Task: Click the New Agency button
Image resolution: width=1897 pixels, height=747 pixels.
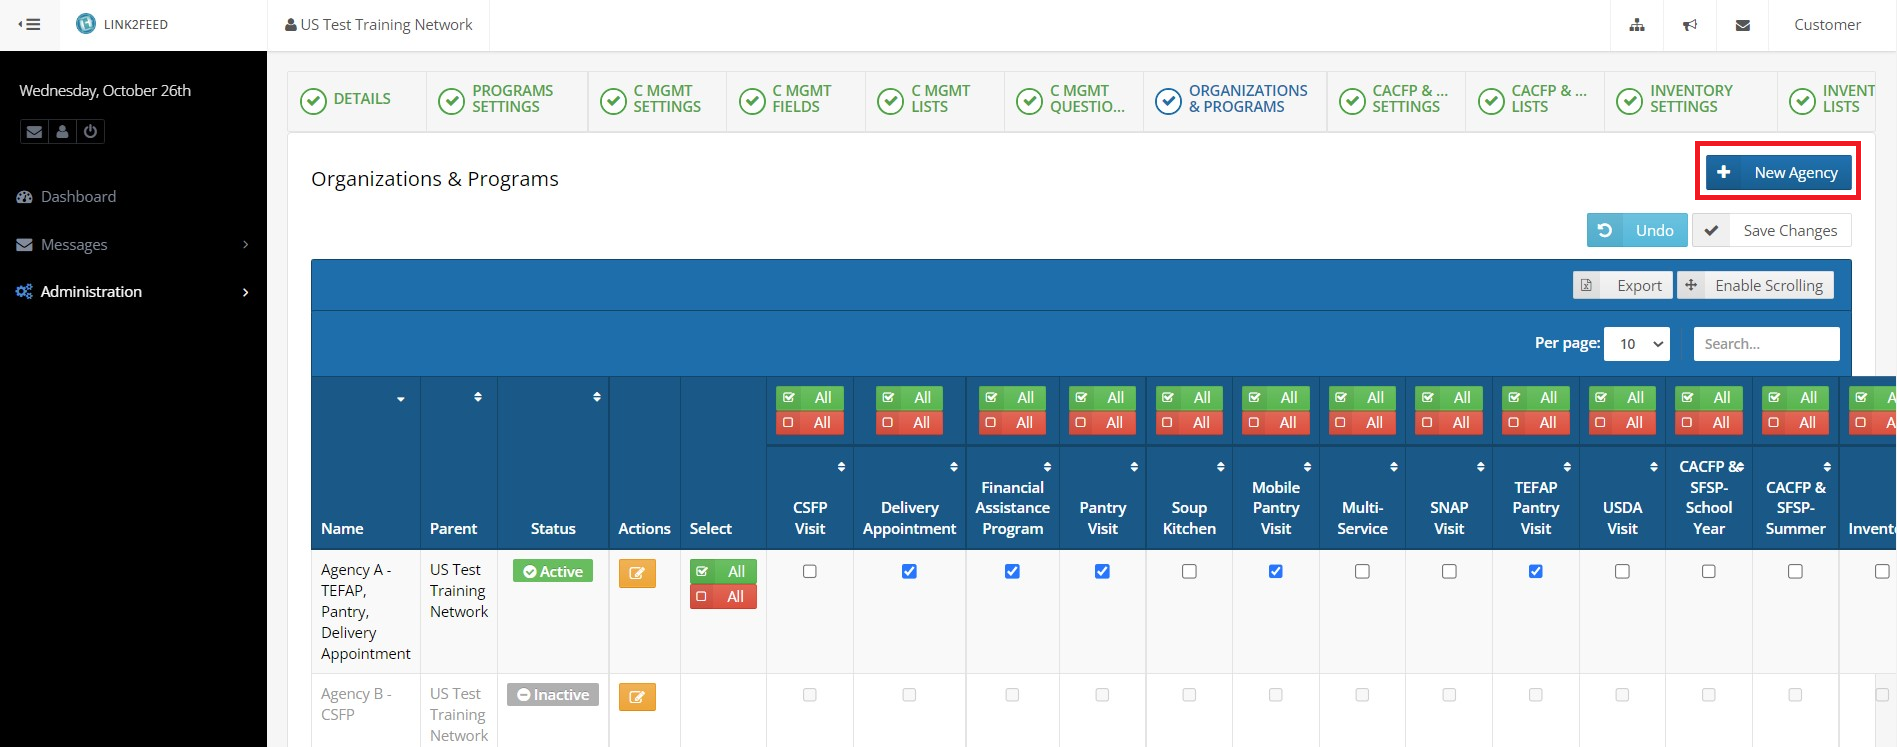Action: (x=1778, y=173)
